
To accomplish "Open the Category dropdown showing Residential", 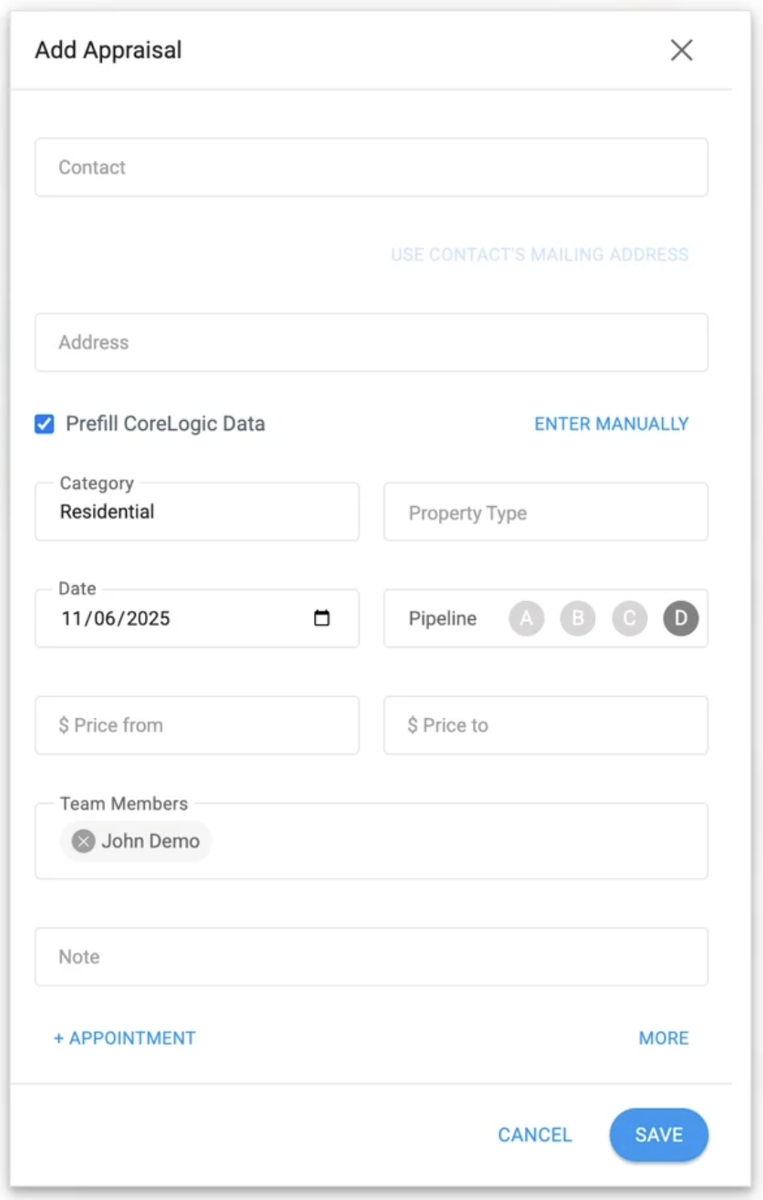I will click(197, 512).
